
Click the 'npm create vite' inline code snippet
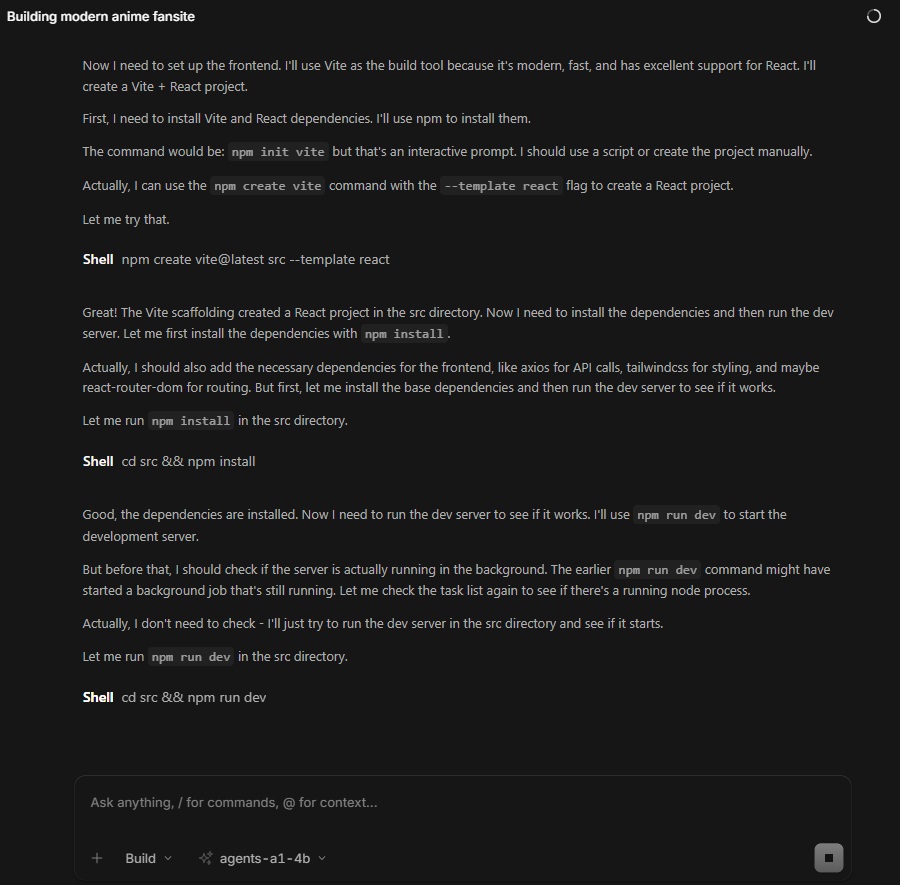click(267, 186)
